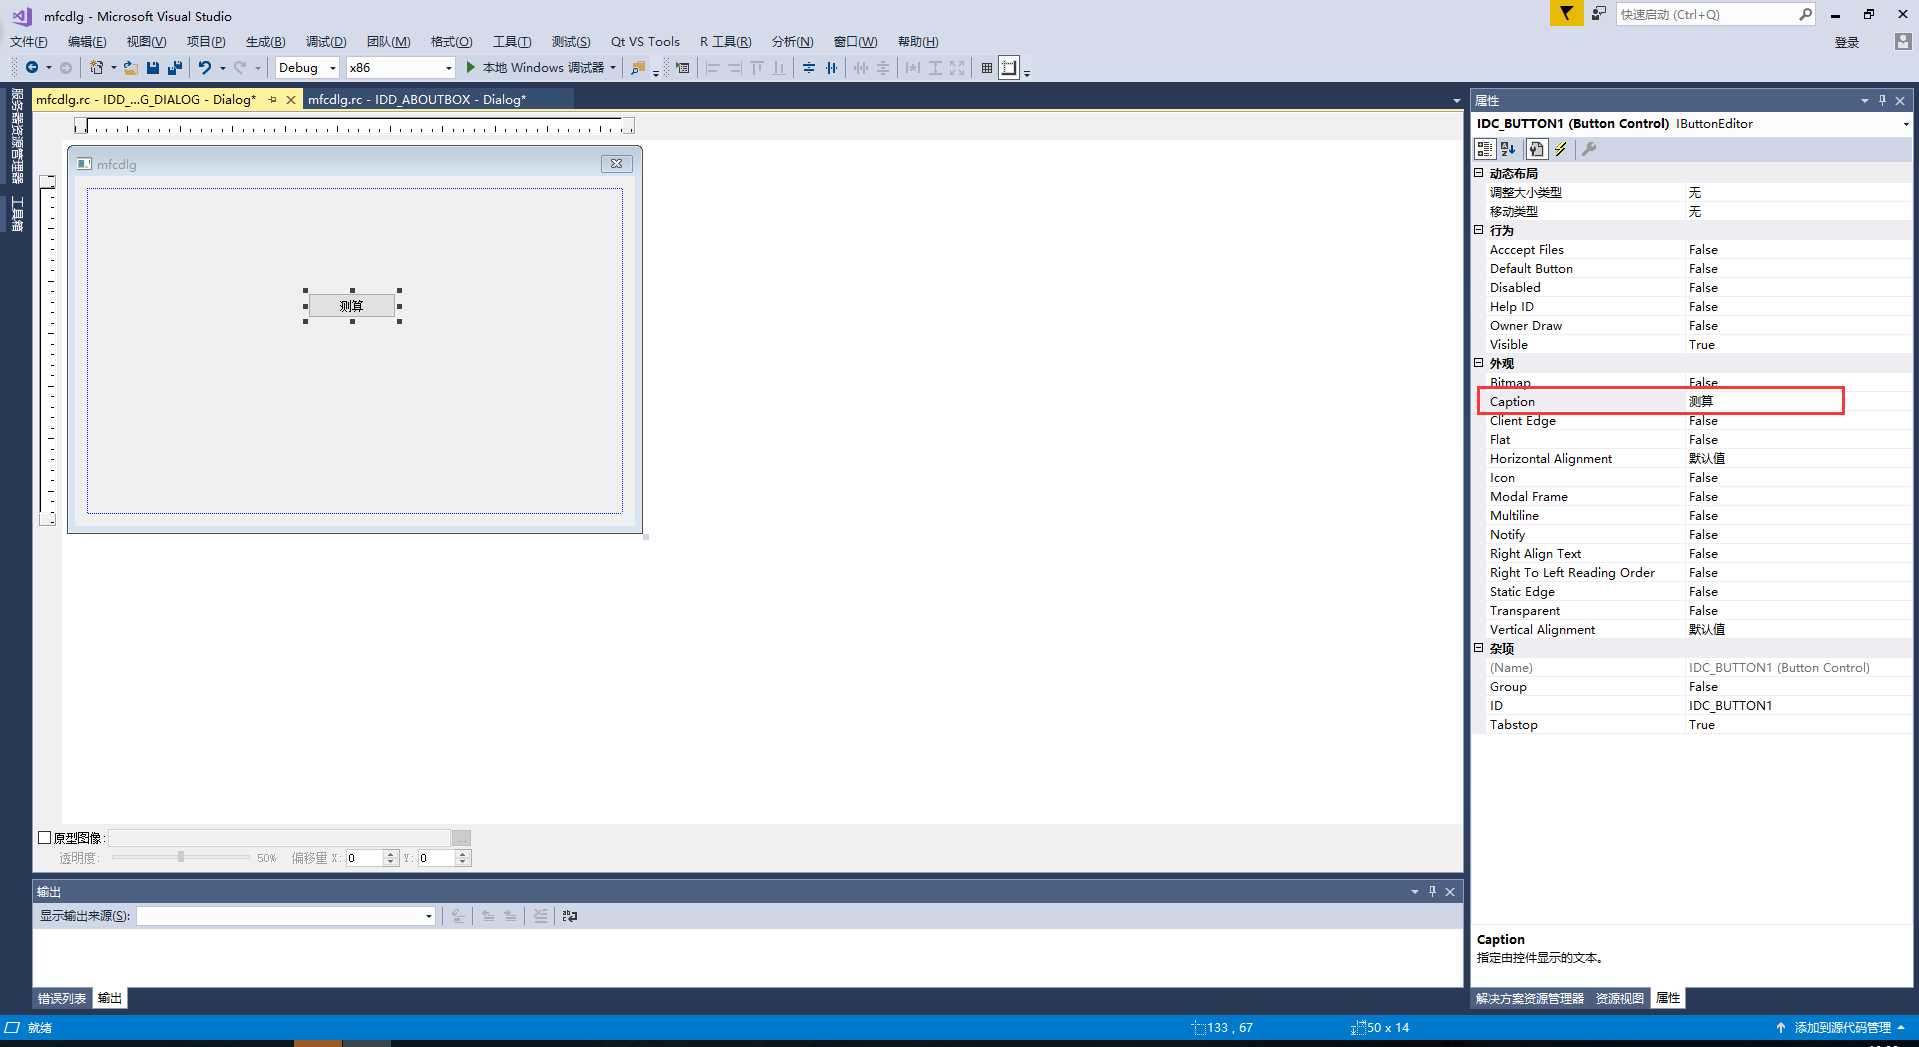Select the 测算 button in the dialog

point(352,306)
